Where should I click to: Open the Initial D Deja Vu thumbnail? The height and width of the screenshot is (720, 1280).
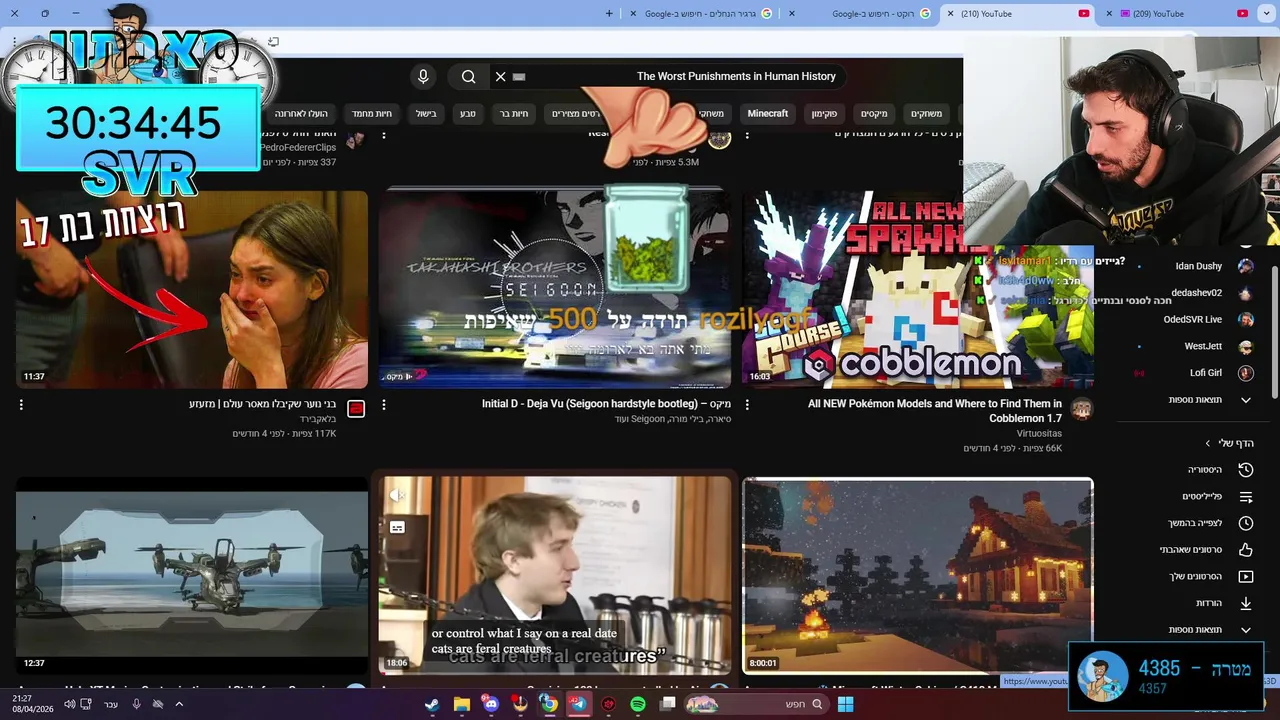(554, 289)
